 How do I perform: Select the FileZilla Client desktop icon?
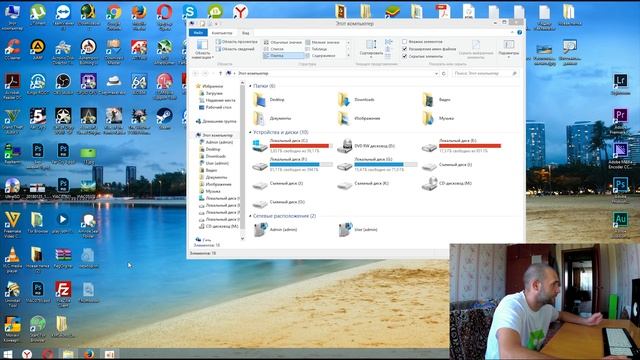(x=63, y=294)
